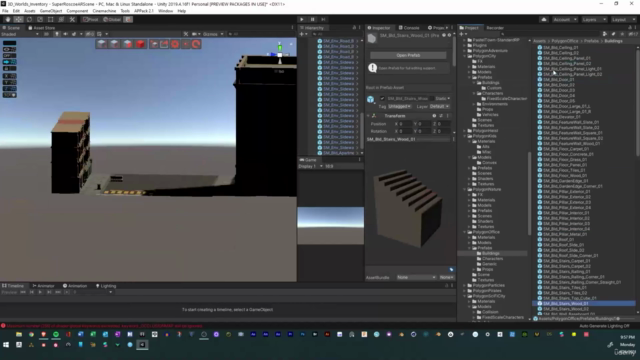This screenshot has width=640, height=360.
Task: Click the Play button
Action: (x=302, y=19)
